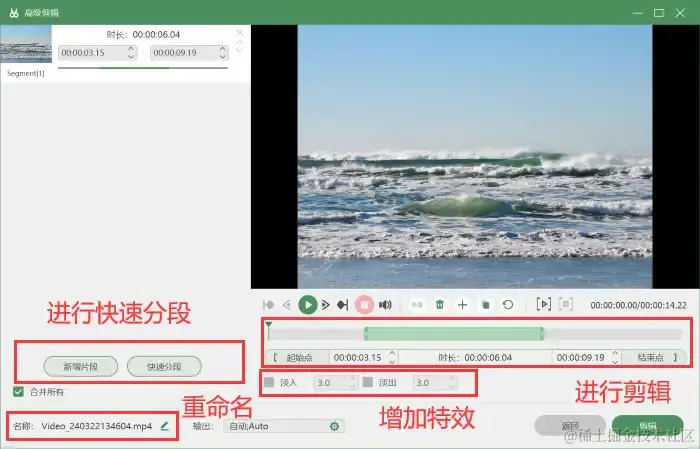Play selected segment bracket-play icon
Viewport: 700px width, 449px height.
click(x=543, y=304)
